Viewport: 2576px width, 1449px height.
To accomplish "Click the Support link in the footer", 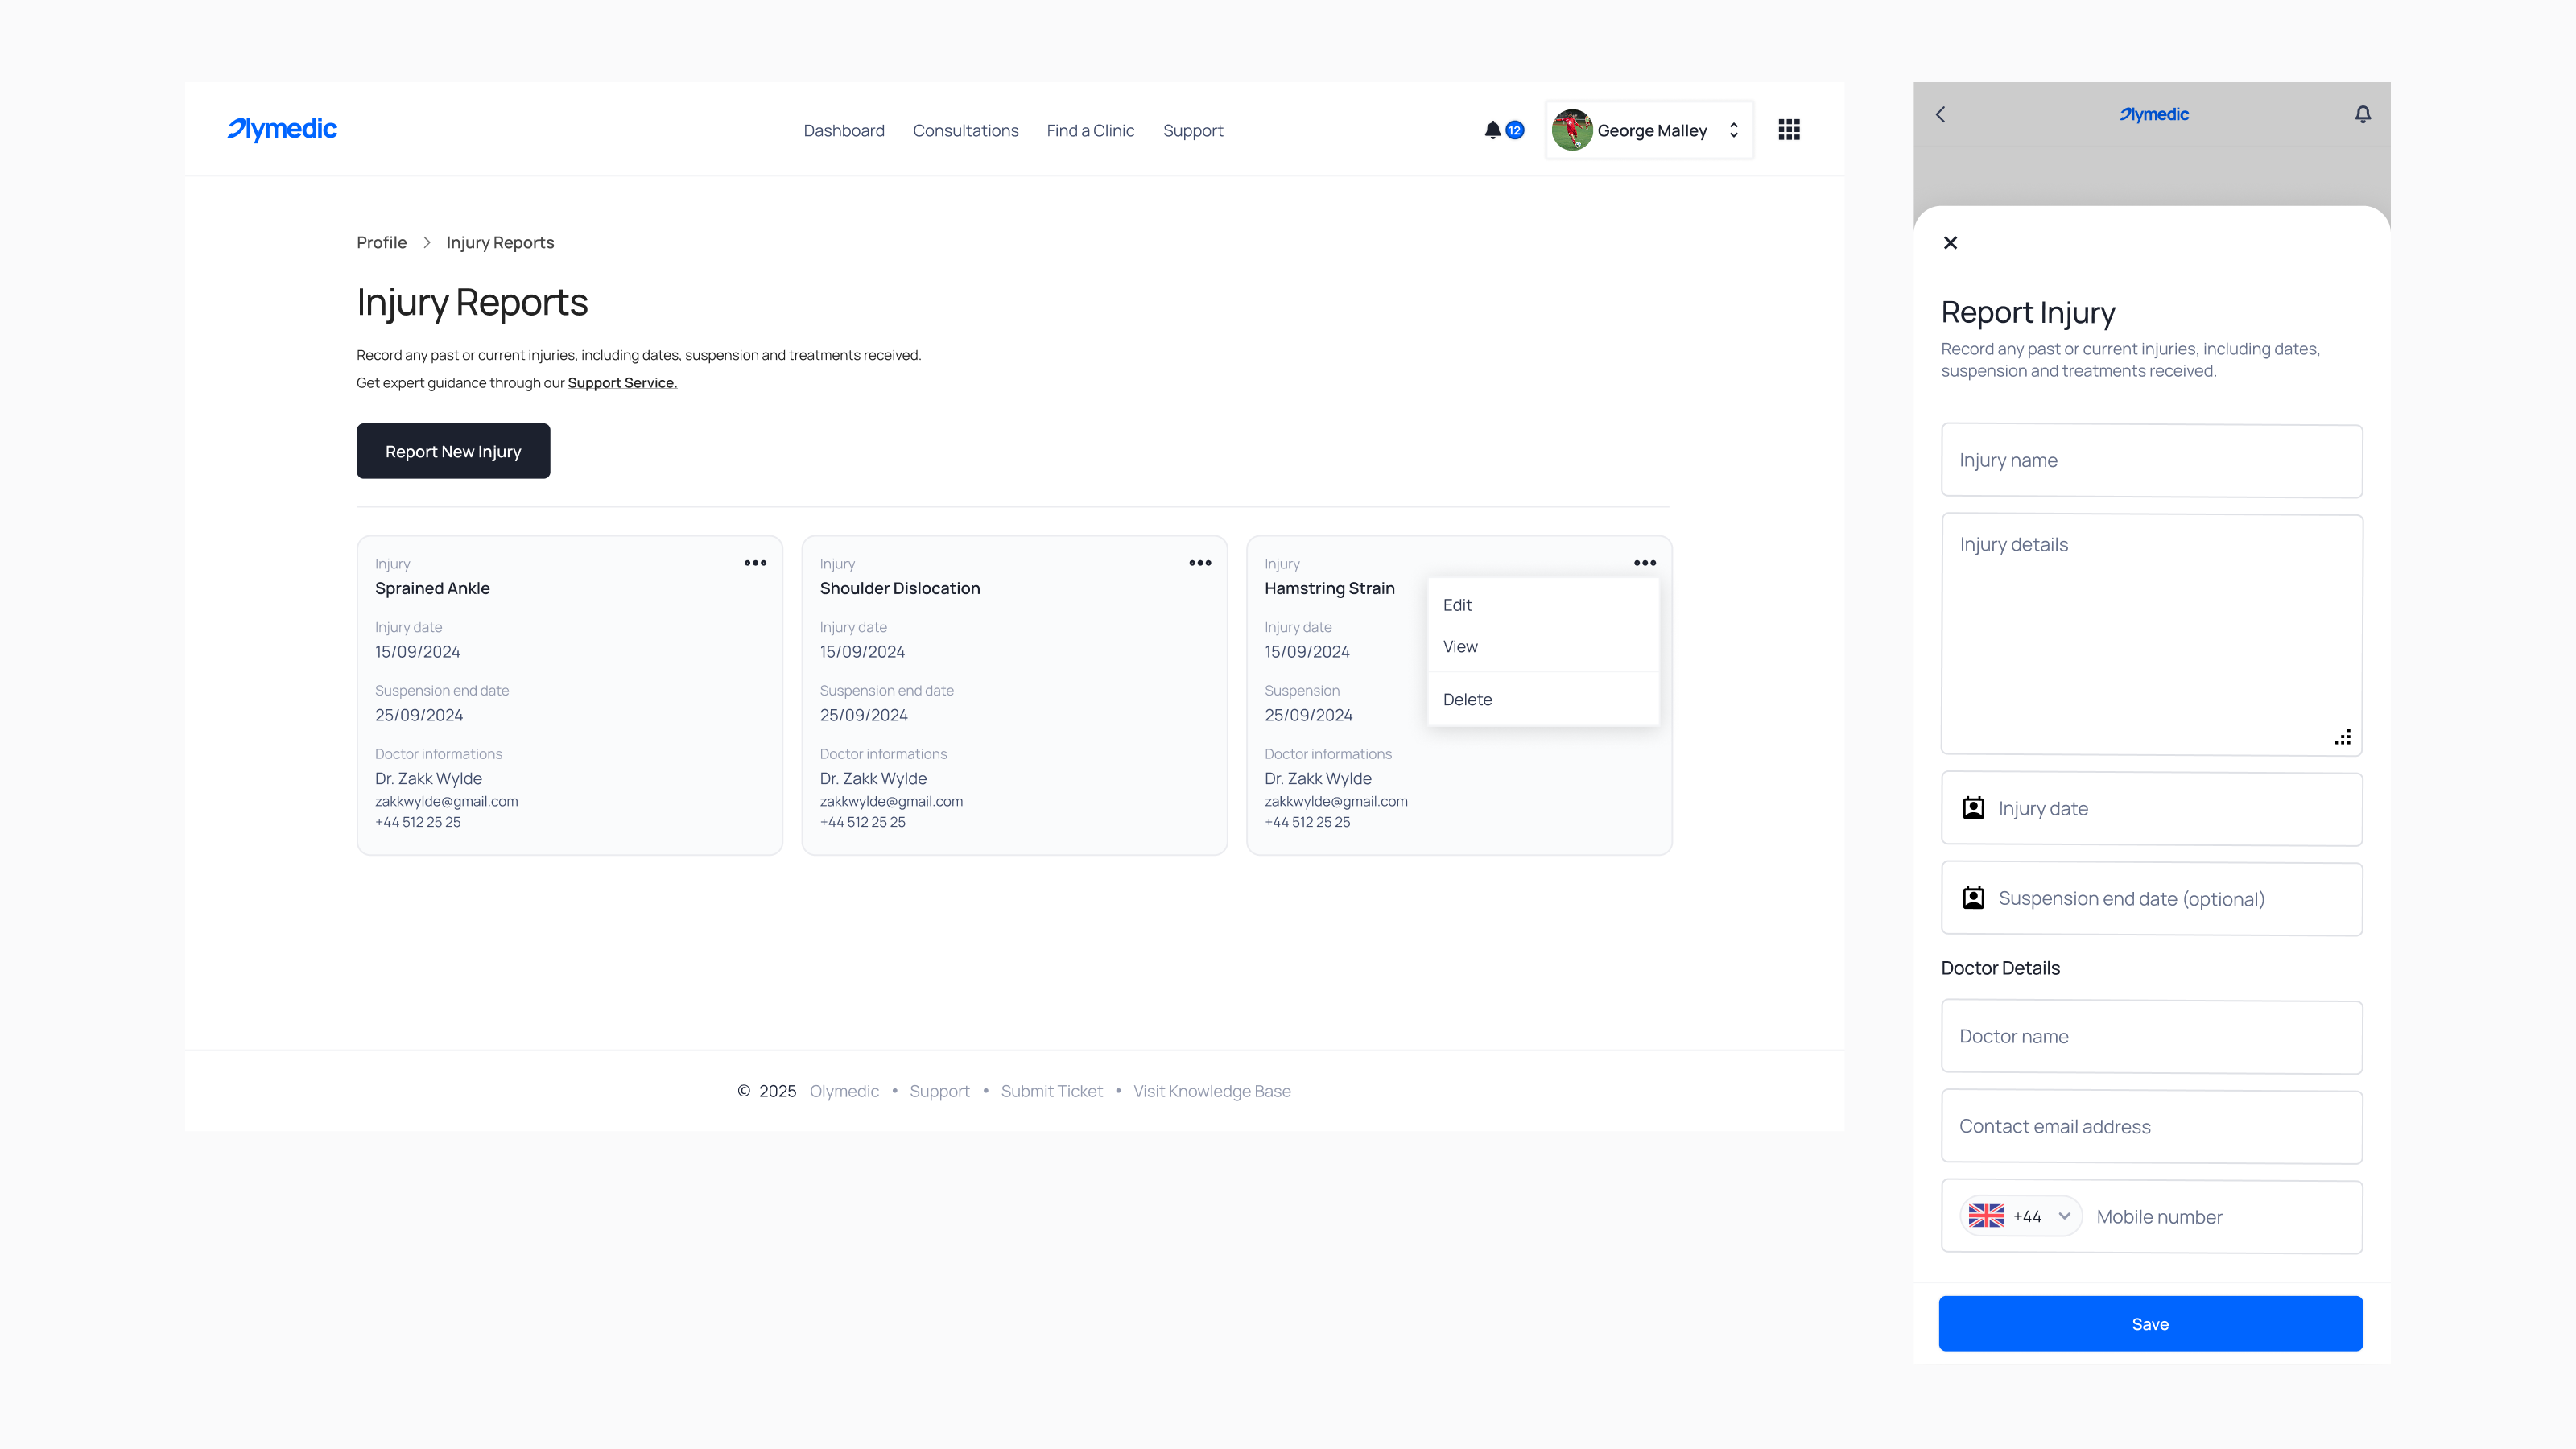I will coord(939,1091).
